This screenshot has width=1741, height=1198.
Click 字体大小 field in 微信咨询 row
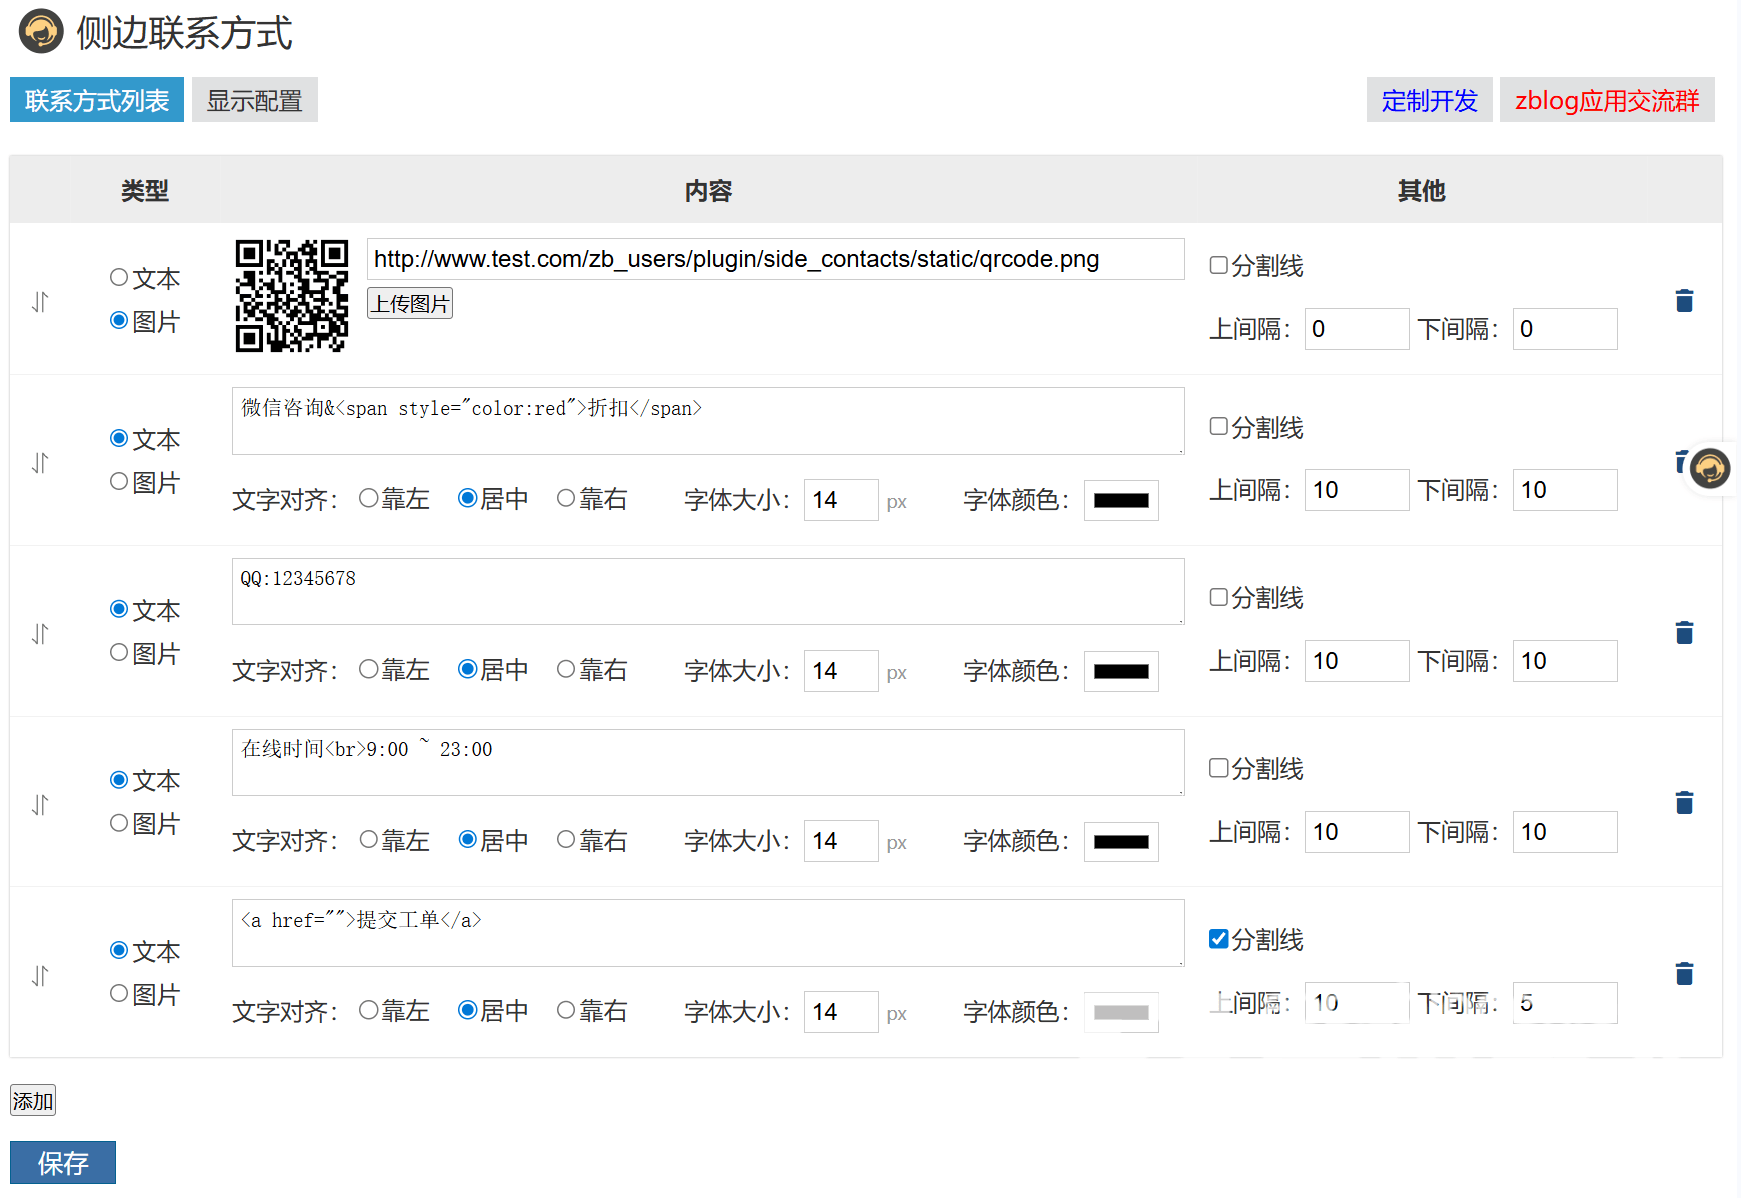[x=841, y=500]
